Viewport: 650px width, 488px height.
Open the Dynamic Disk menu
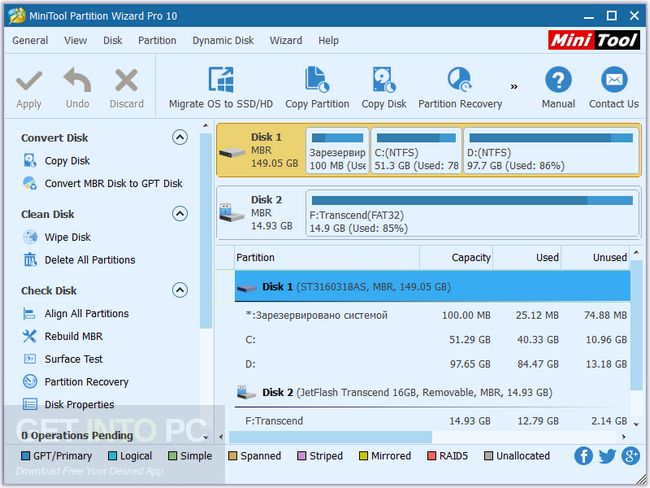pyautogui.click(x=223, y=41)
